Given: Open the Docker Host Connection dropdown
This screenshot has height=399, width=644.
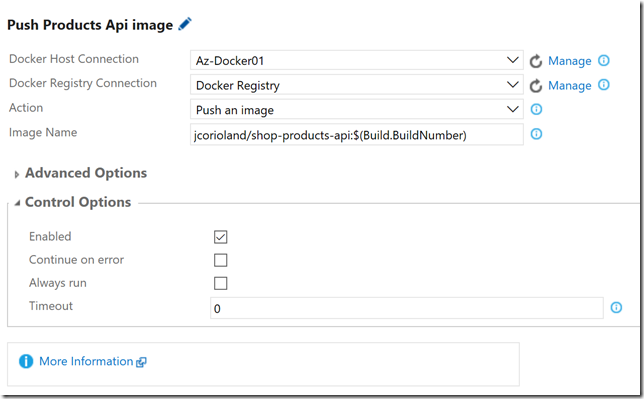Looking at the screenshot, I should tap(356, 60).
